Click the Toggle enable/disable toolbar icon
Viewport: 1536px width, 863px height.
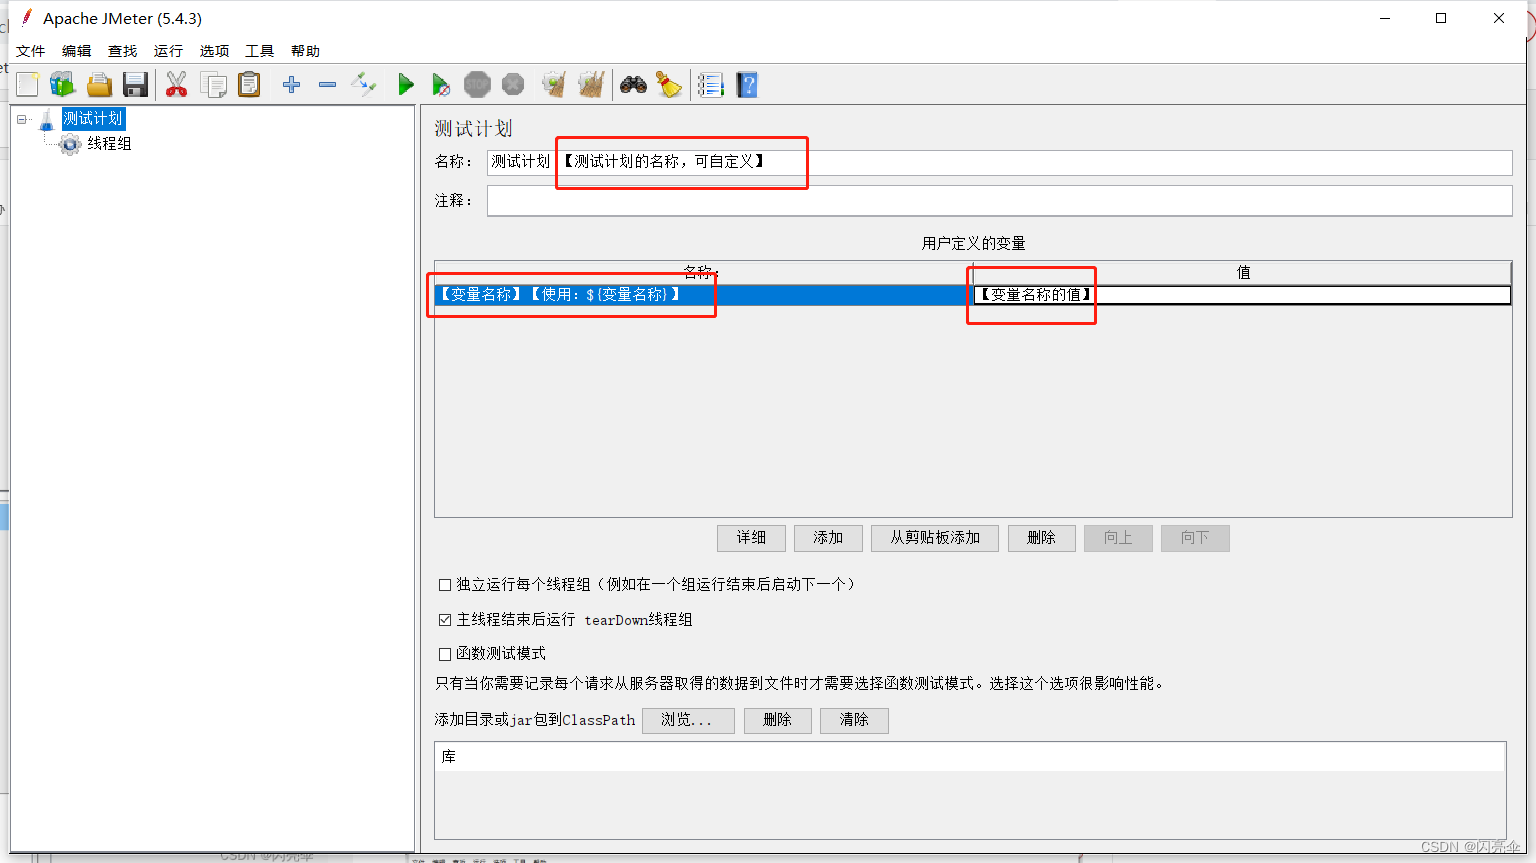pyautogui.click(x=363, y=85)
